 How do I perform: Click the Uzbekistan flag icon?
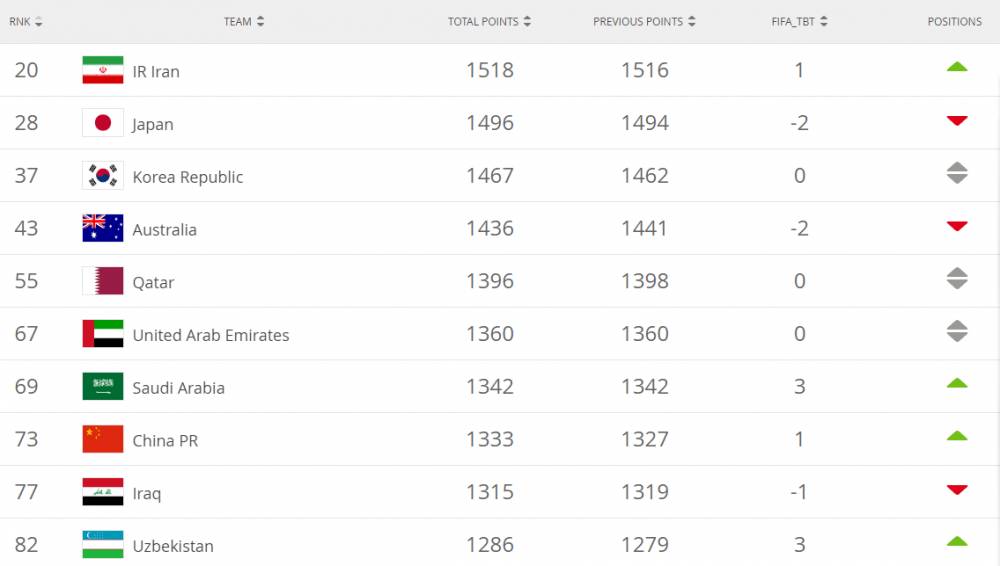103,545
